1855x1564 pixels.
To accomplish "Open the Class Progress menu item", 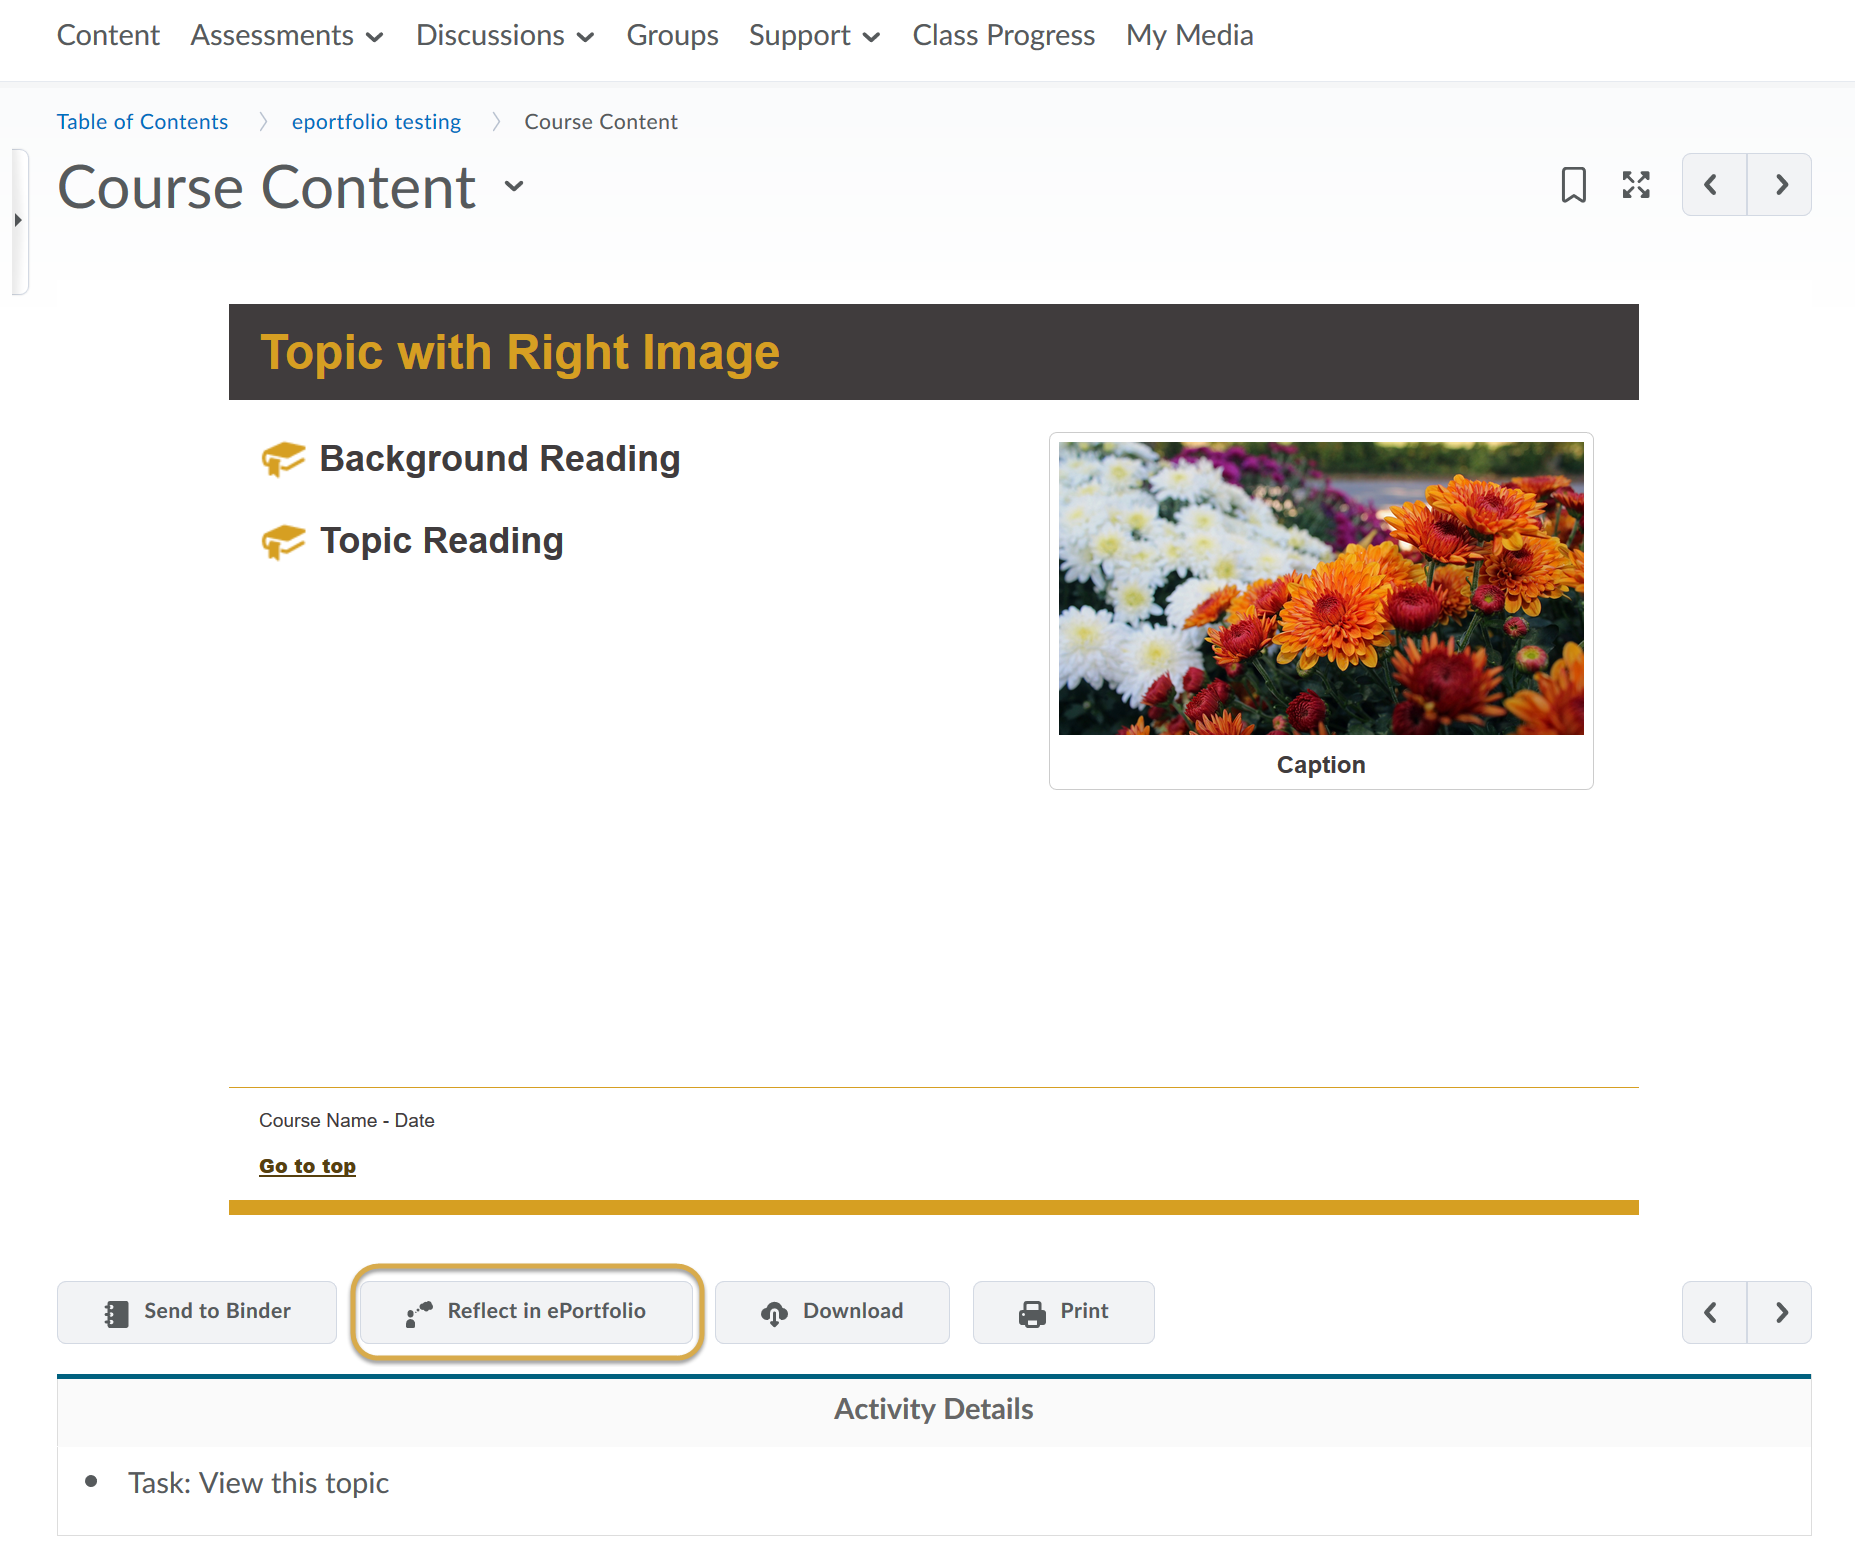I will pyautogui.click(x=1003, y=36).
